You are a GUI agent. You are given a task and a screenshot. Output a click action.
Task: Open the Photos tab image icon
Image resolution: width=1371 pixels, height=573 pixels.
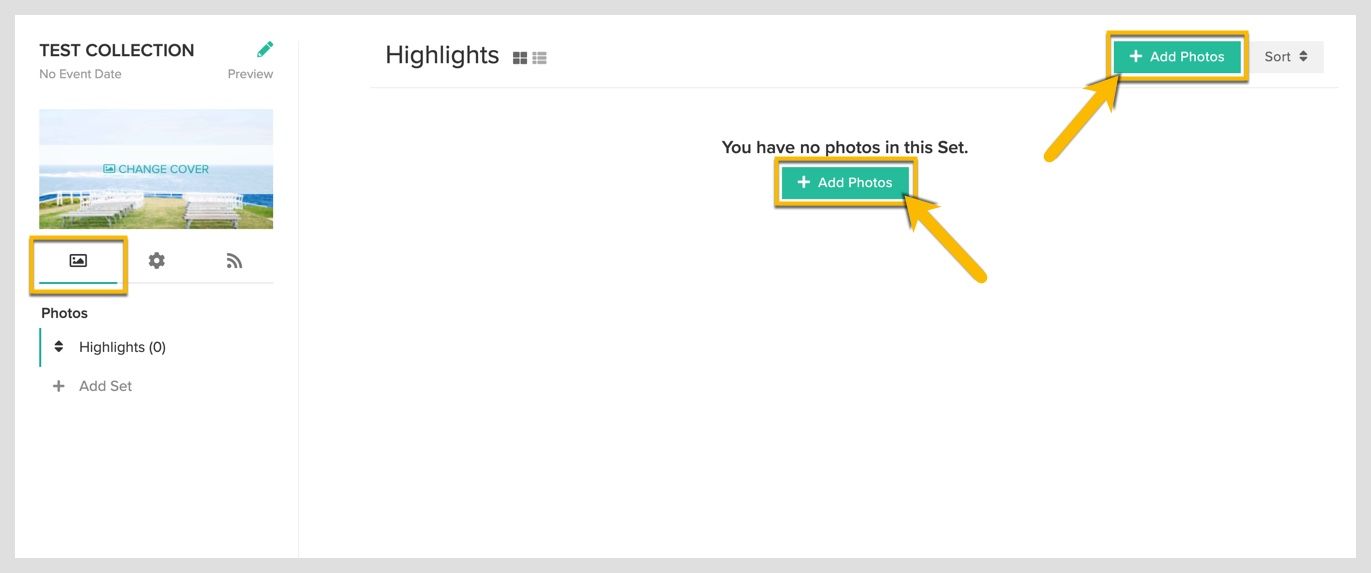78,261
